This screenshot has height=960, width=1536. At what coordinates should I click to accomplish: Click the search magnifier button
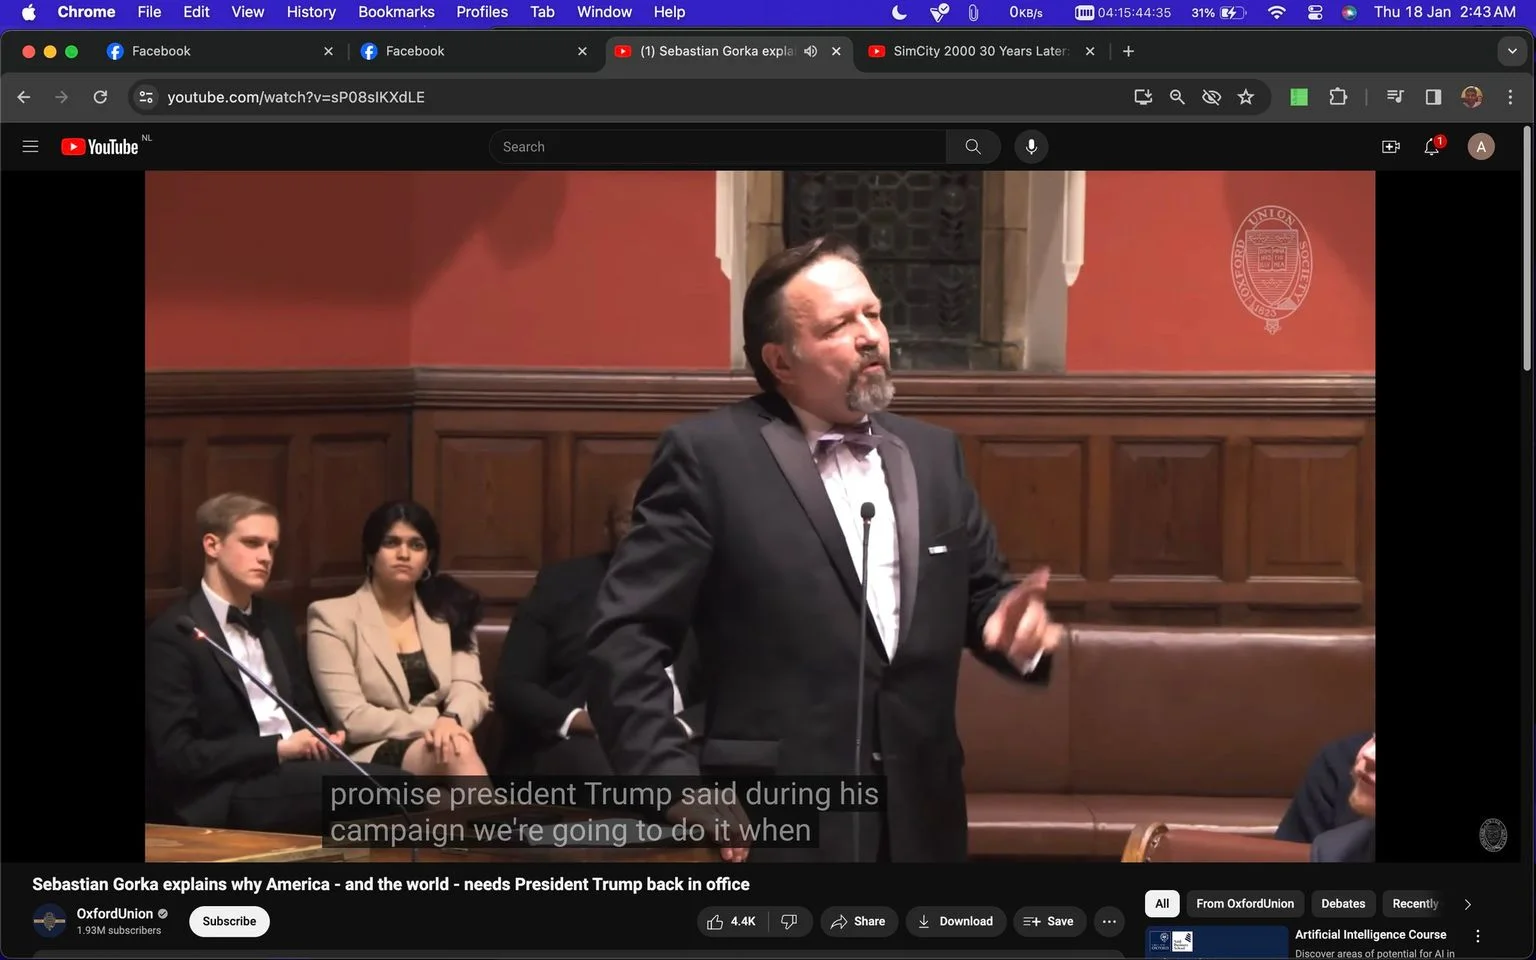click(x=973, y=147)
